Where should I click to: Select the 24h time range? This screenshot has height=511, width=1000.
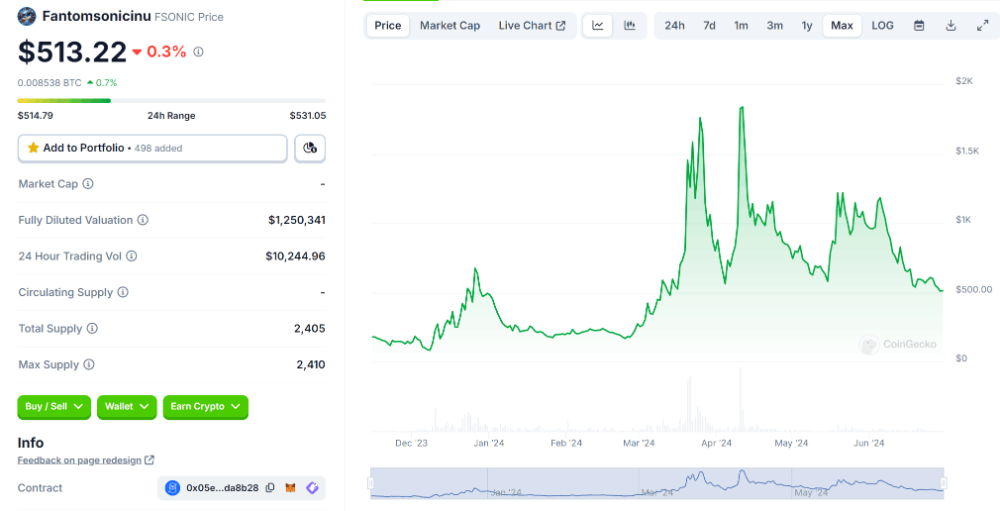[675, 26]
